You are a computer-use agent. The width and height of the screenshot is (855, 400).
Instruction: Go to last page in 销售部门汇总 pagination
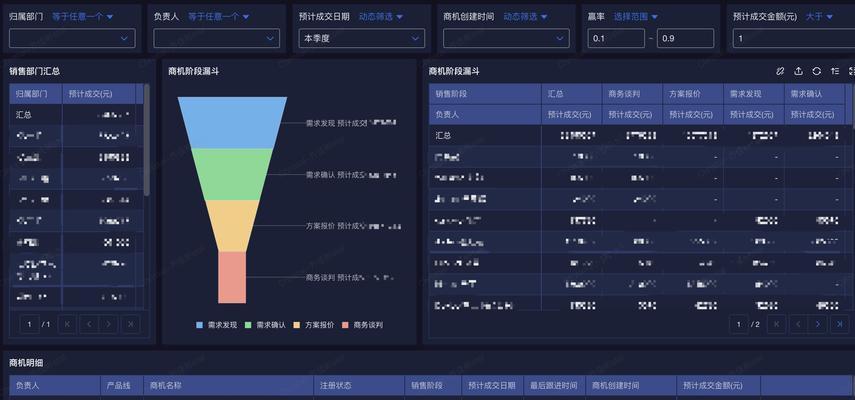(x=130, y=324)
